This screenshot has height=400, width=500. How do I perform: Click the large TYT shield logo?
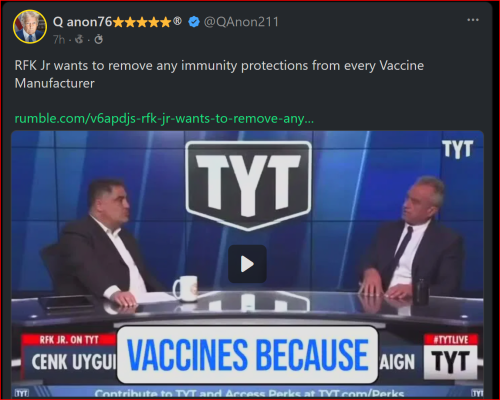pos(248,185)
